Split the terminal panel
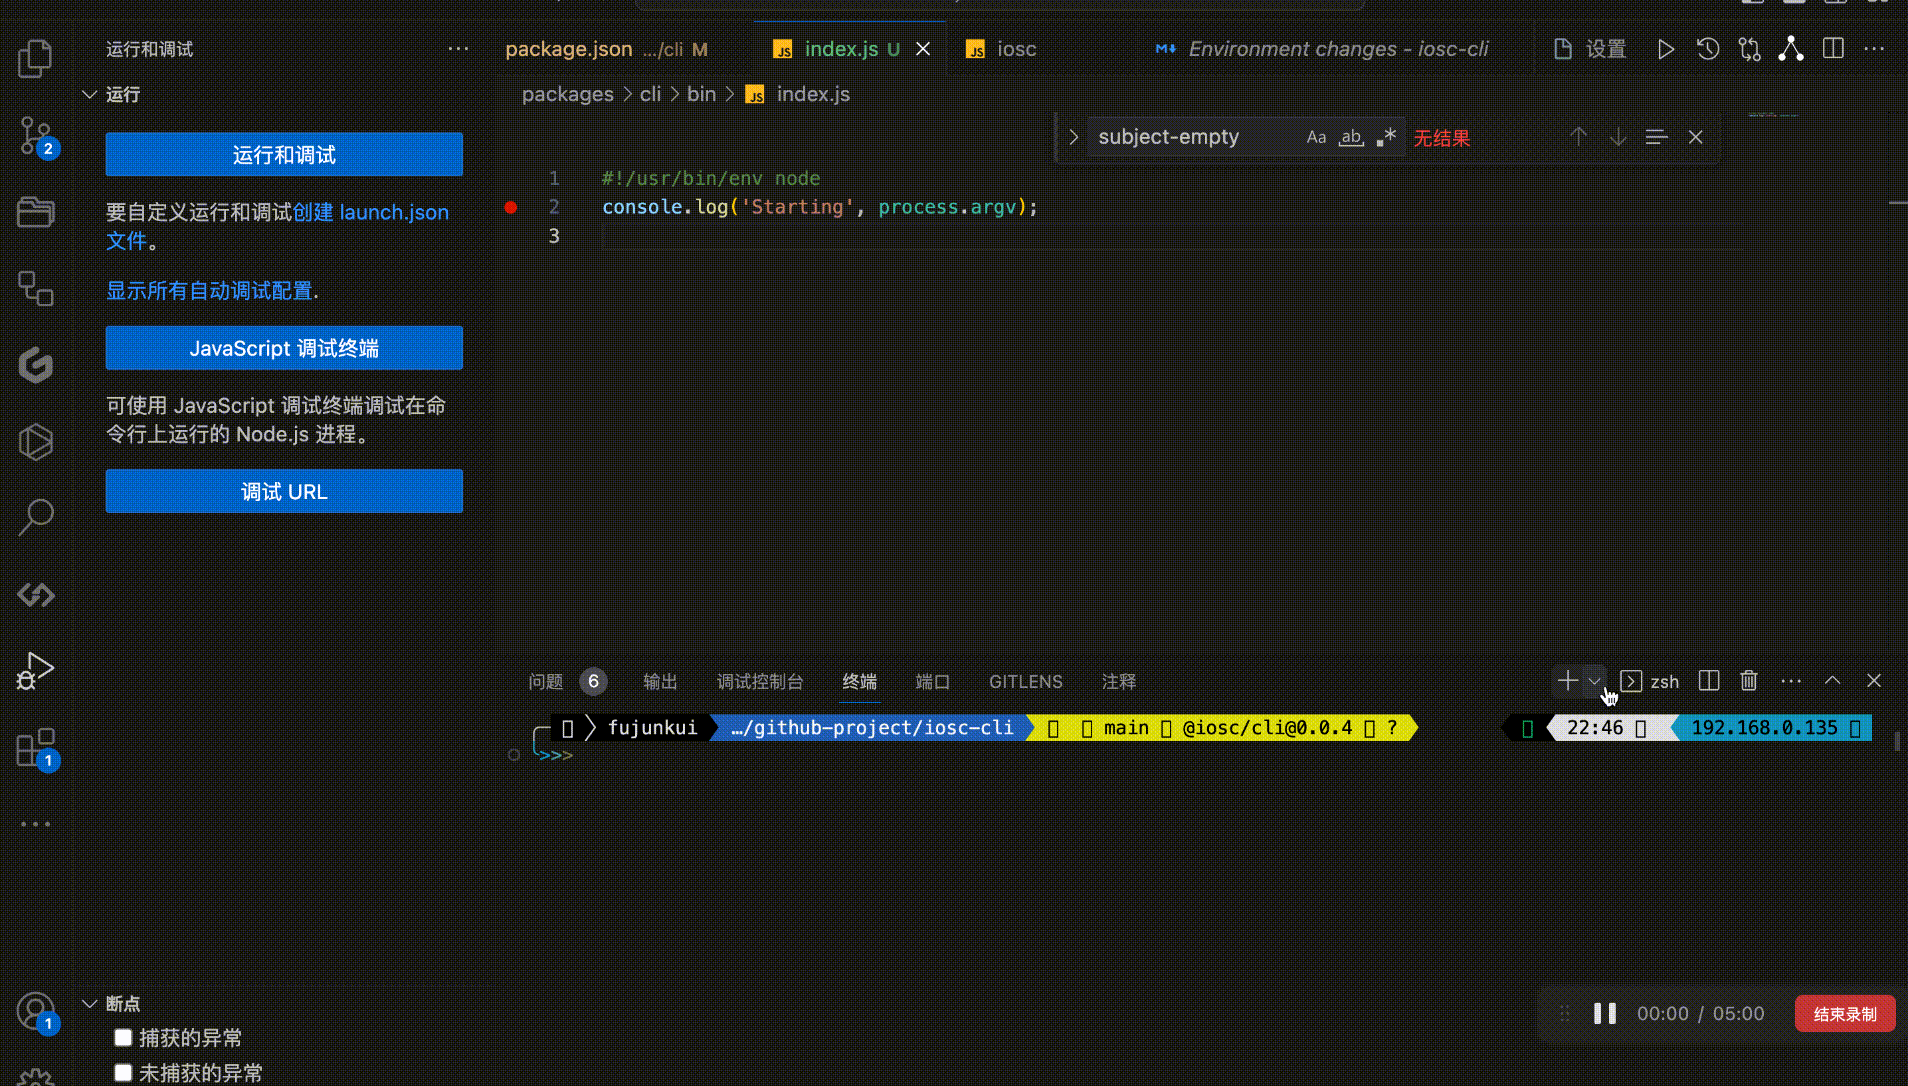This screenshot has height=1086, width=1908. (1709, 681)
